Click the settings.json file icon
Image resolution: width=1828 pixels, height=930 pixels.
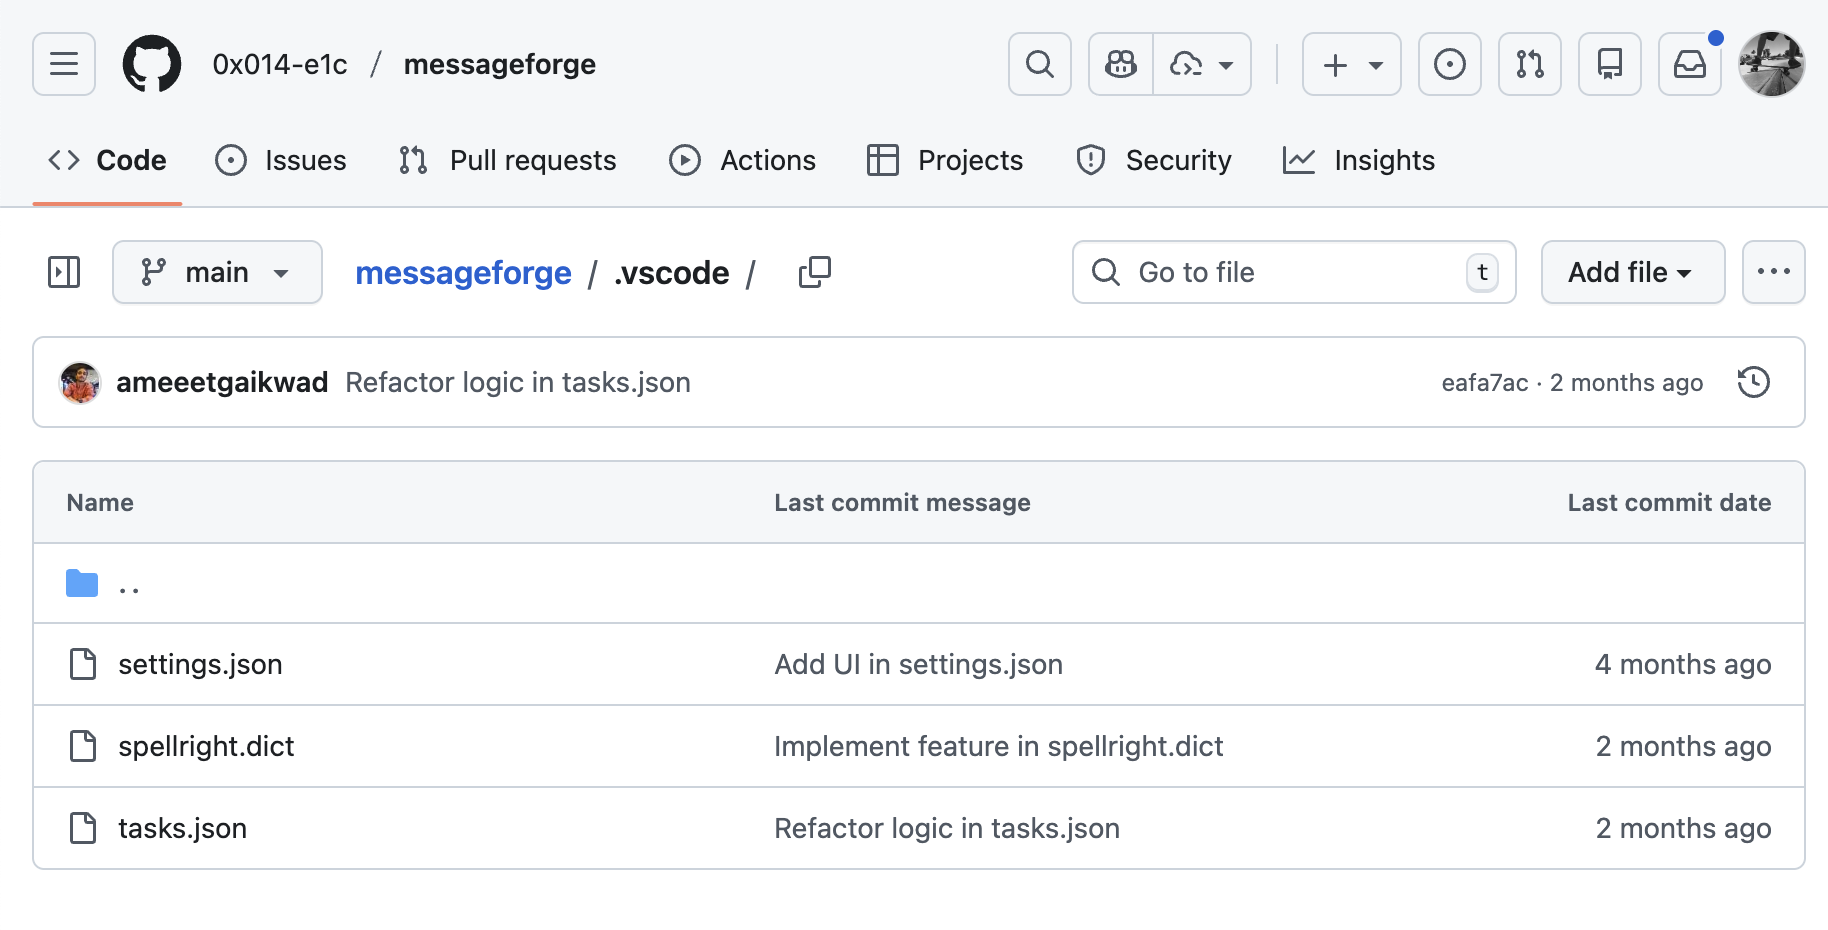tap(83, 664)
